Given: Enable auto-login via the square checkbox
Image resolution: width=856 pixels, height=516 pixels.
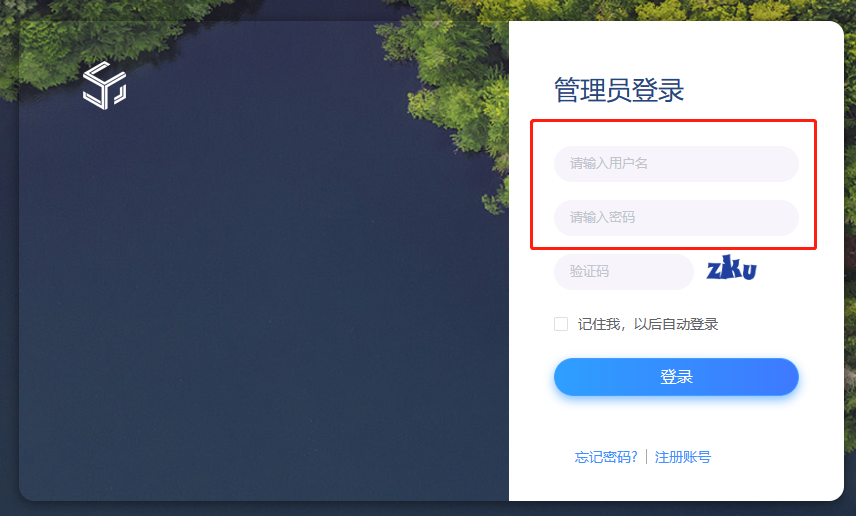Looking at the screenshot, I should coord(561,324).
